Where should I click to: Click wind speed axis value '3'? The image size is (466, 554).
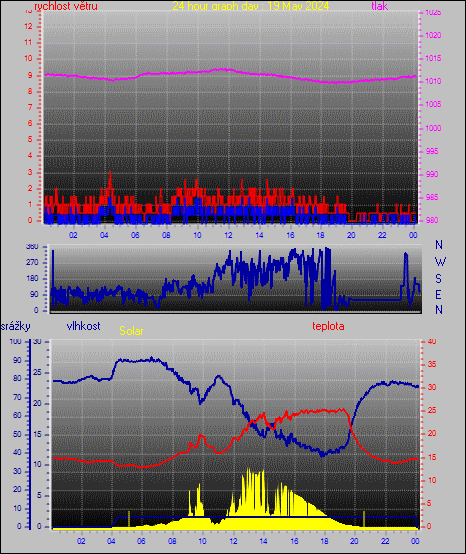[30, 172]
